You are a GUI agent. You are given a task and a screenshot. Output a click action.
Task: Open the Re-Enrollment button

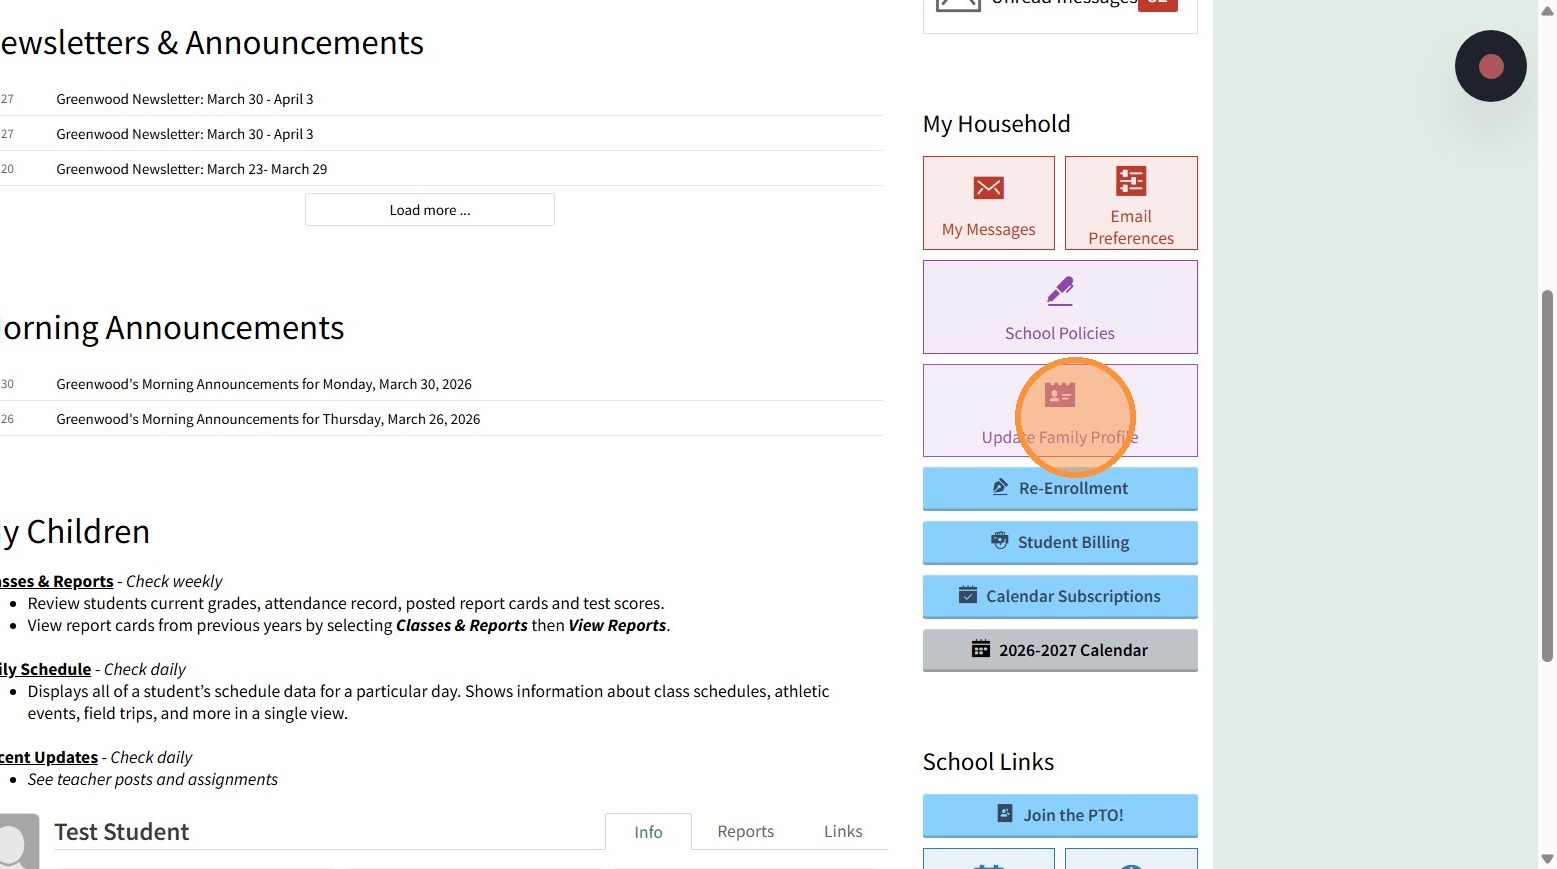coord(1060,488)
